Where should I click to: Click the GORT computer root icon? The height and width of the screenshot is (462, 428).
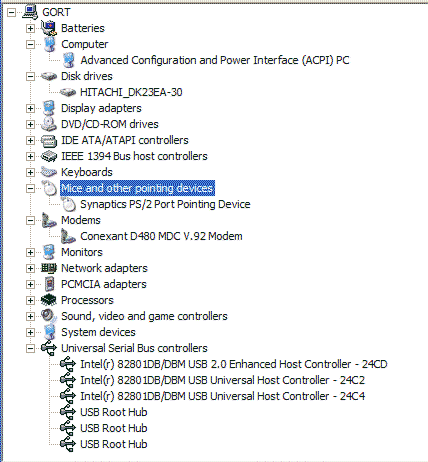[30, 12]
